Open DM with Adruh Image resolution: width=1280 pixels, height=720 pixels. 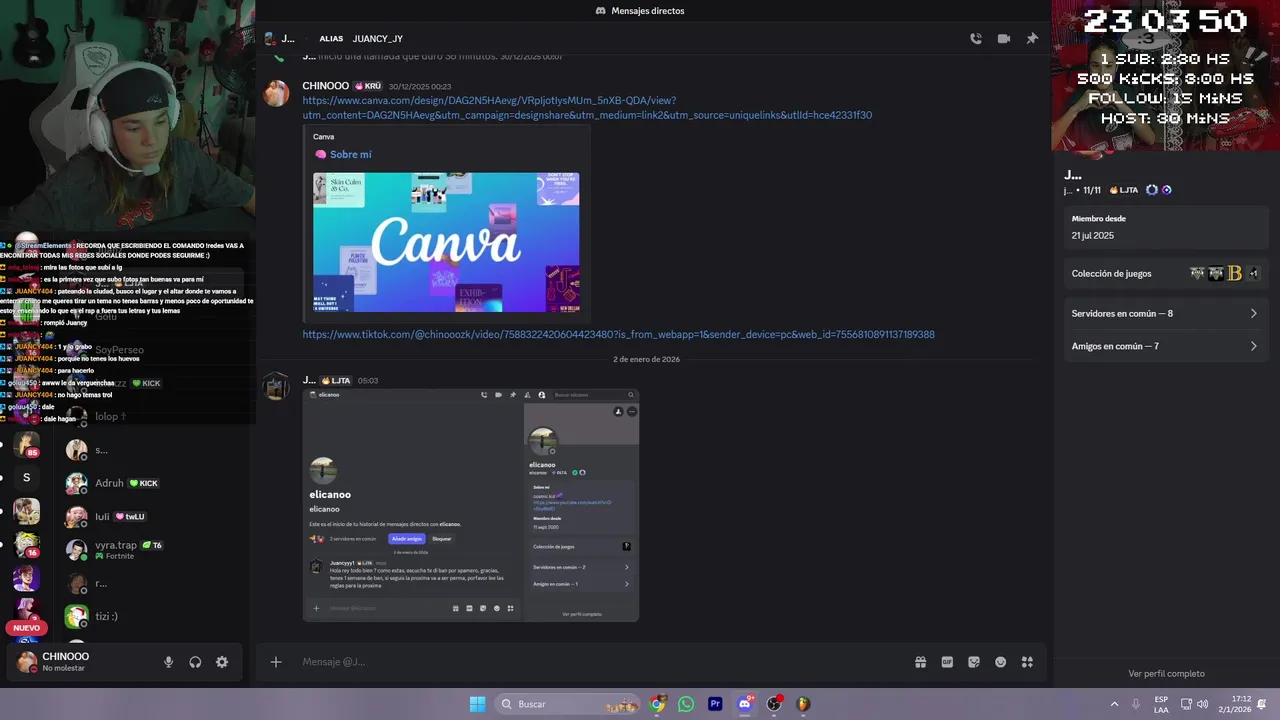[150, 483]
